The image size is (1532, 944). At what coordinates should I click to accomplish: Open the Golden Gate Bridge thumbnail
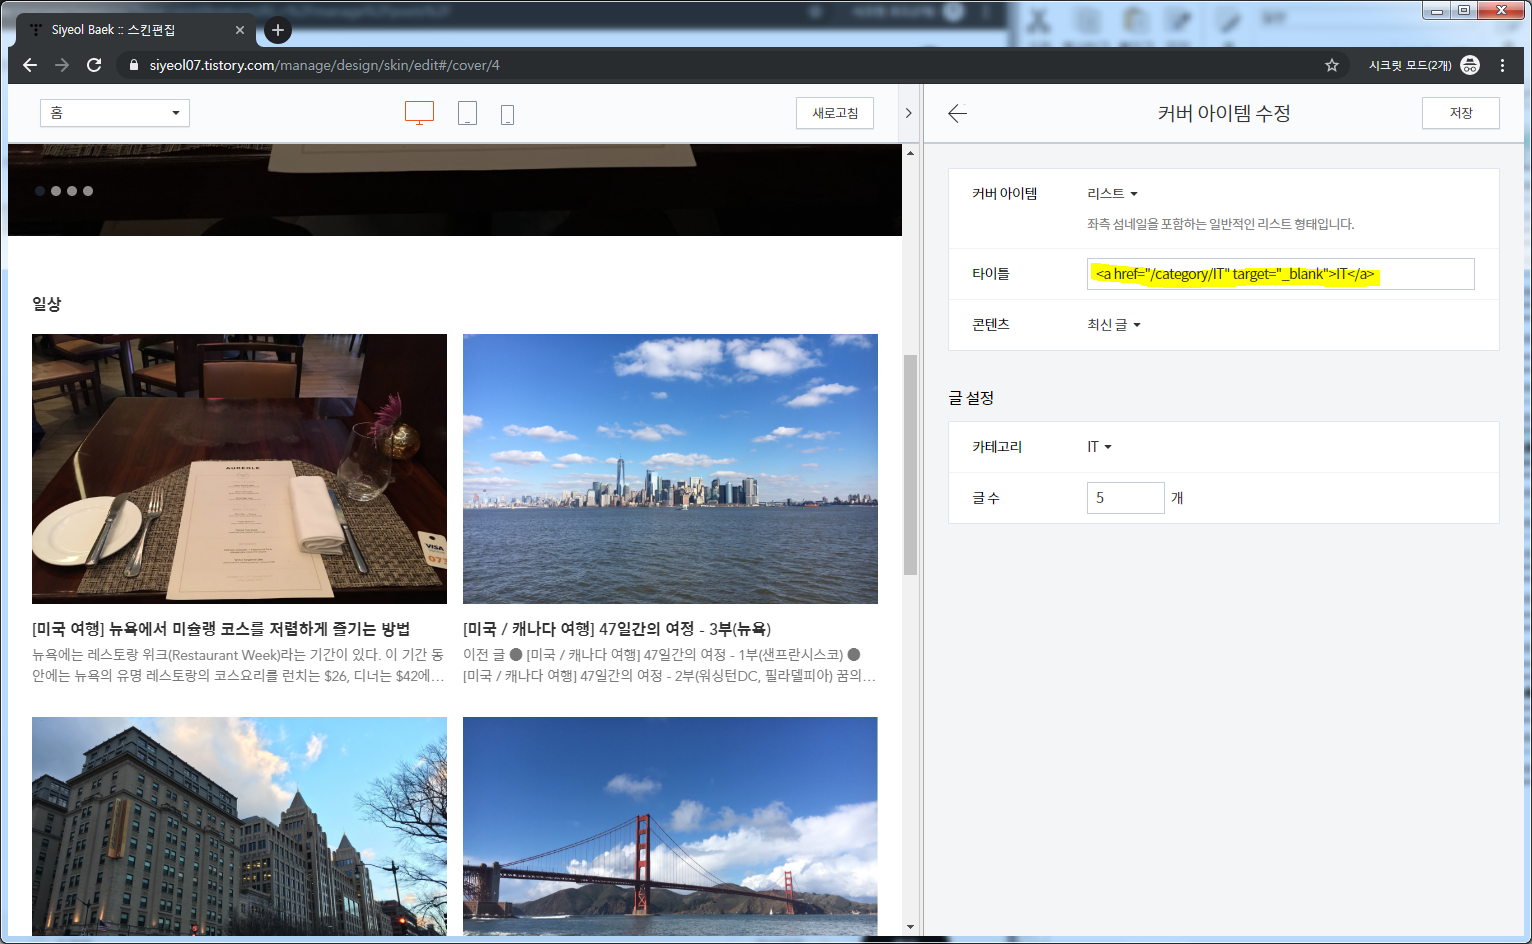[x=670, y=826]
